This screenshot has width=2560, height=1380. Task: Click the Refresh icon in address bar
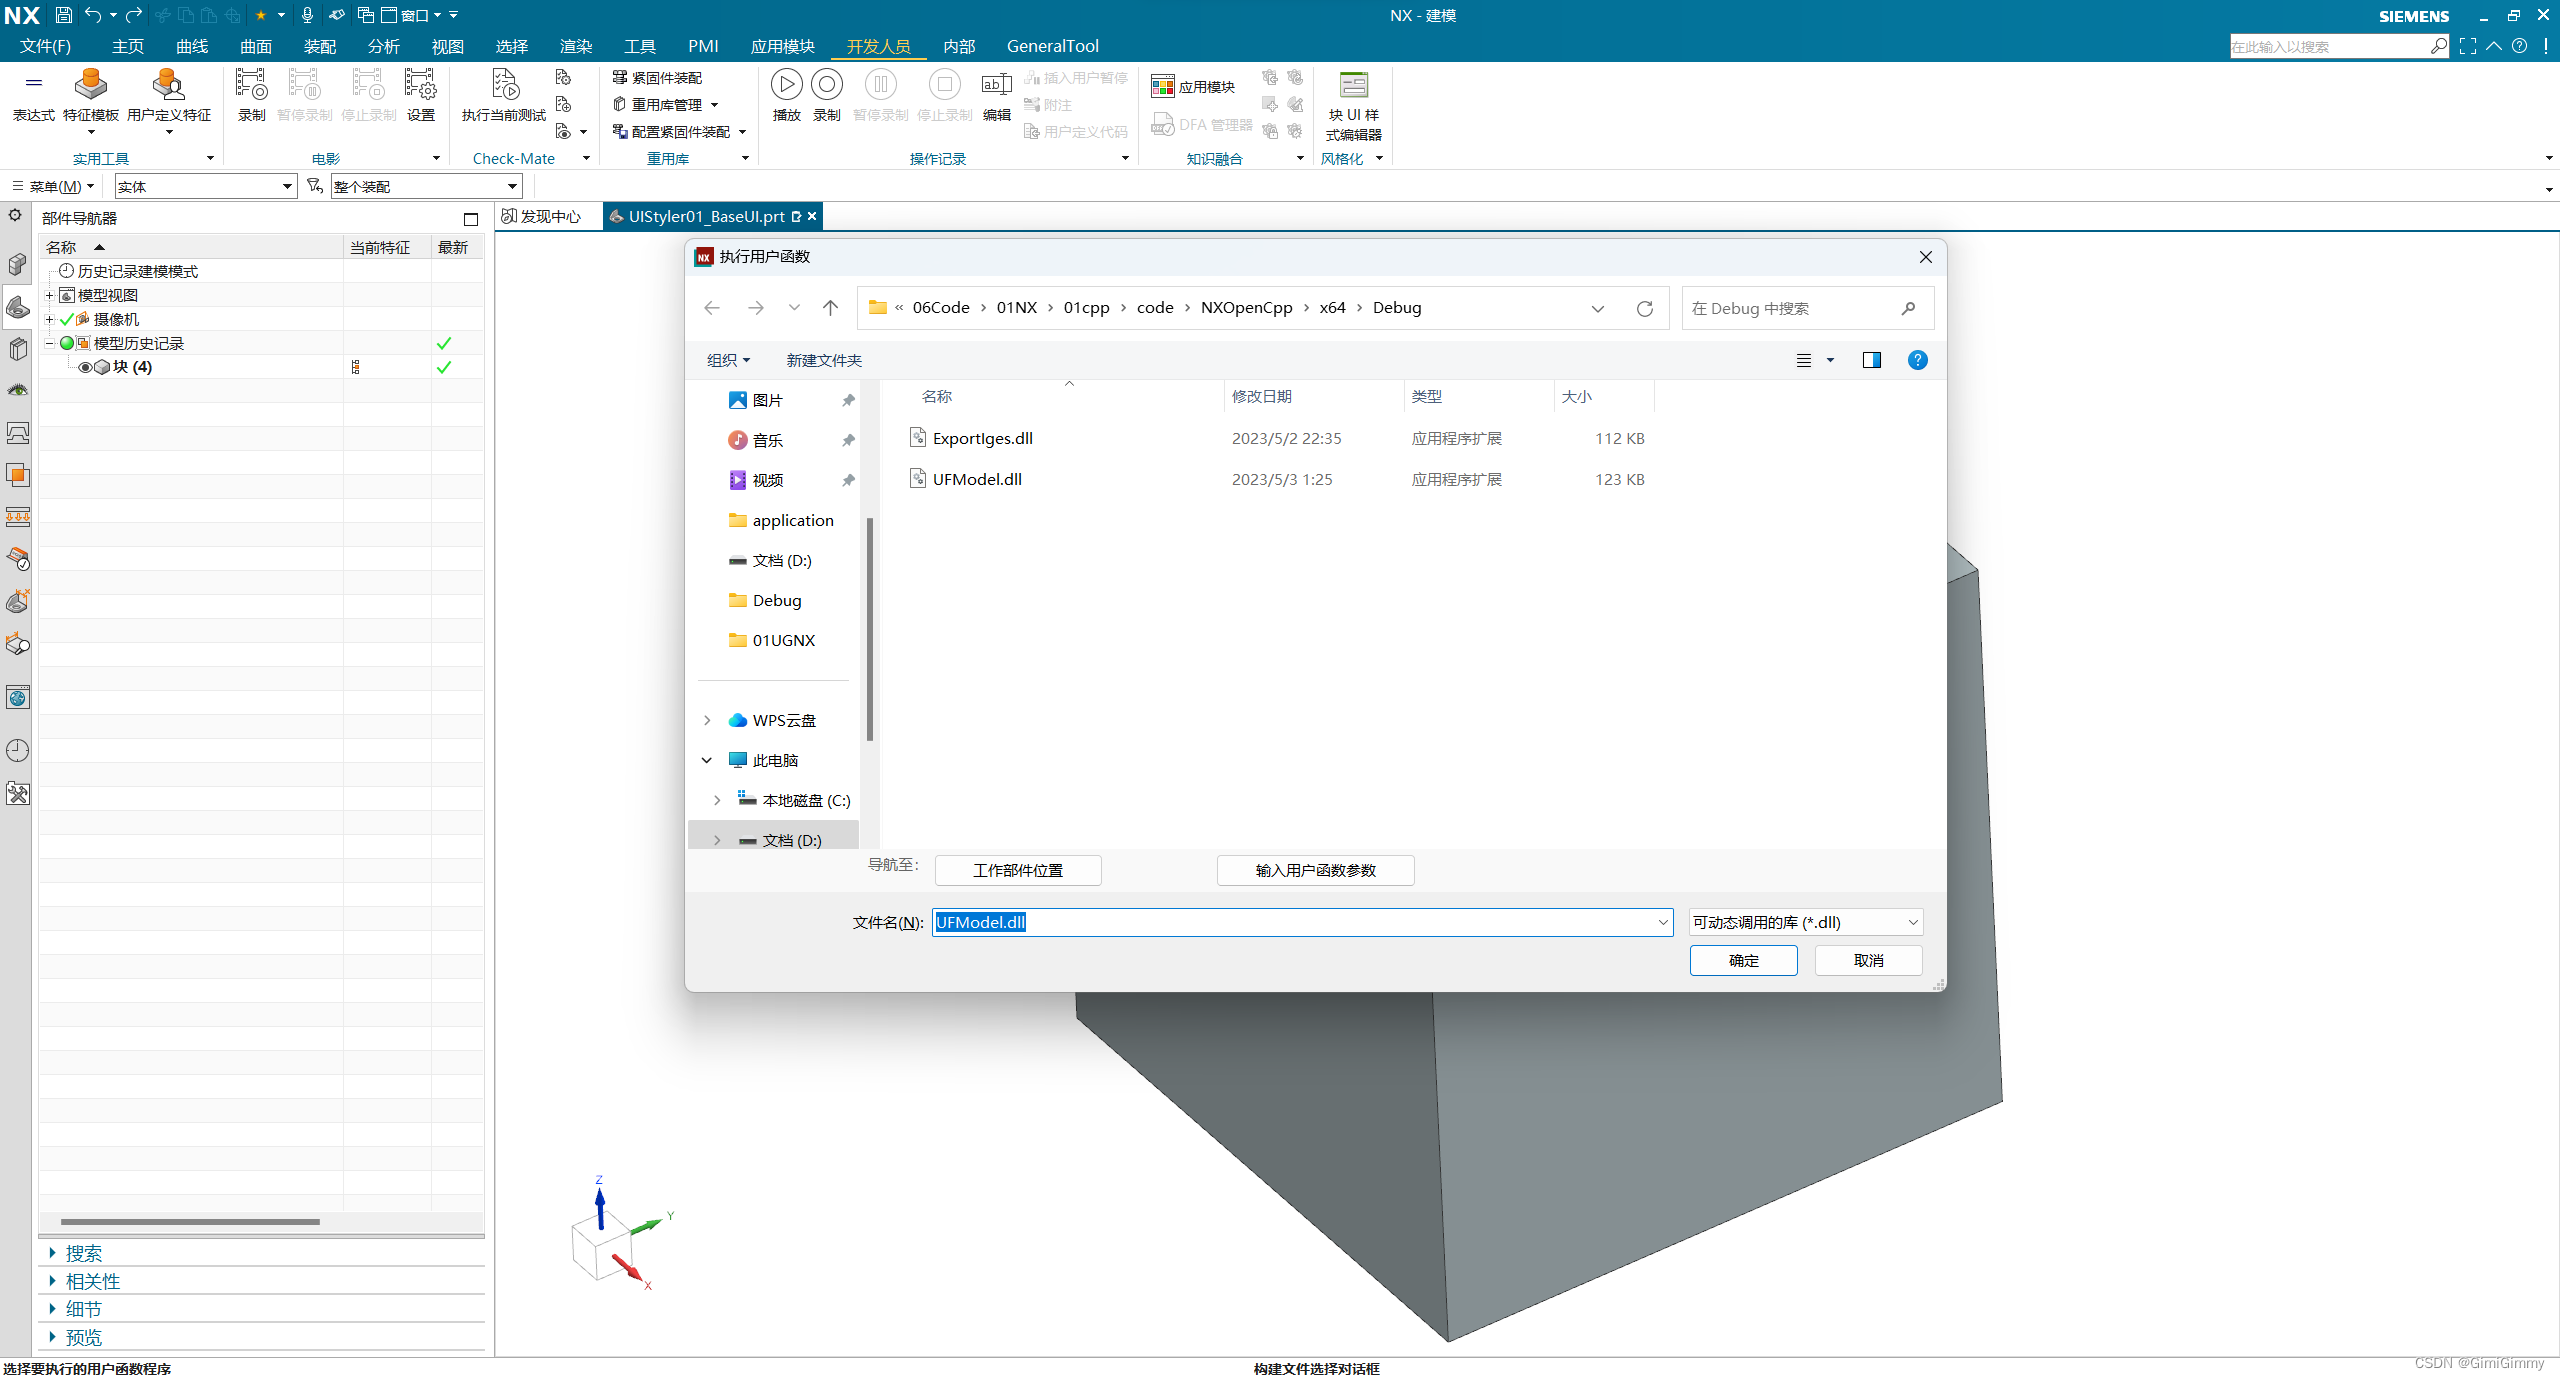tap(1645, 309)
